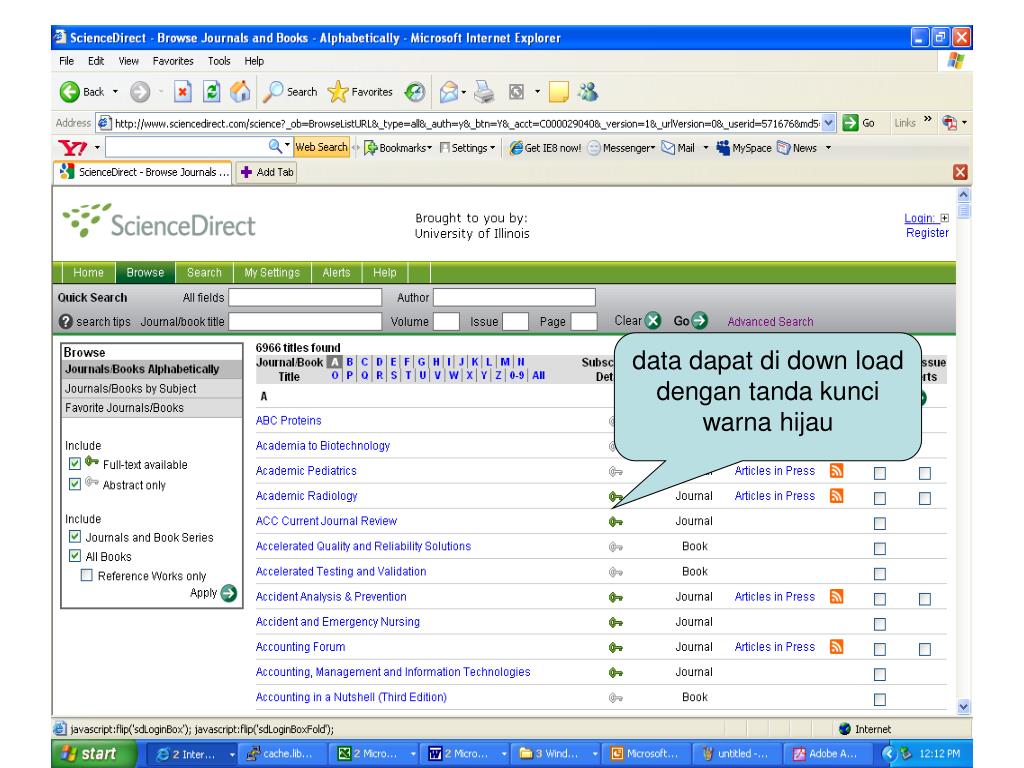Switch to cache.lib taskbar window
Viewport: 1024px width, 768px height.
(x=281, y=754)
